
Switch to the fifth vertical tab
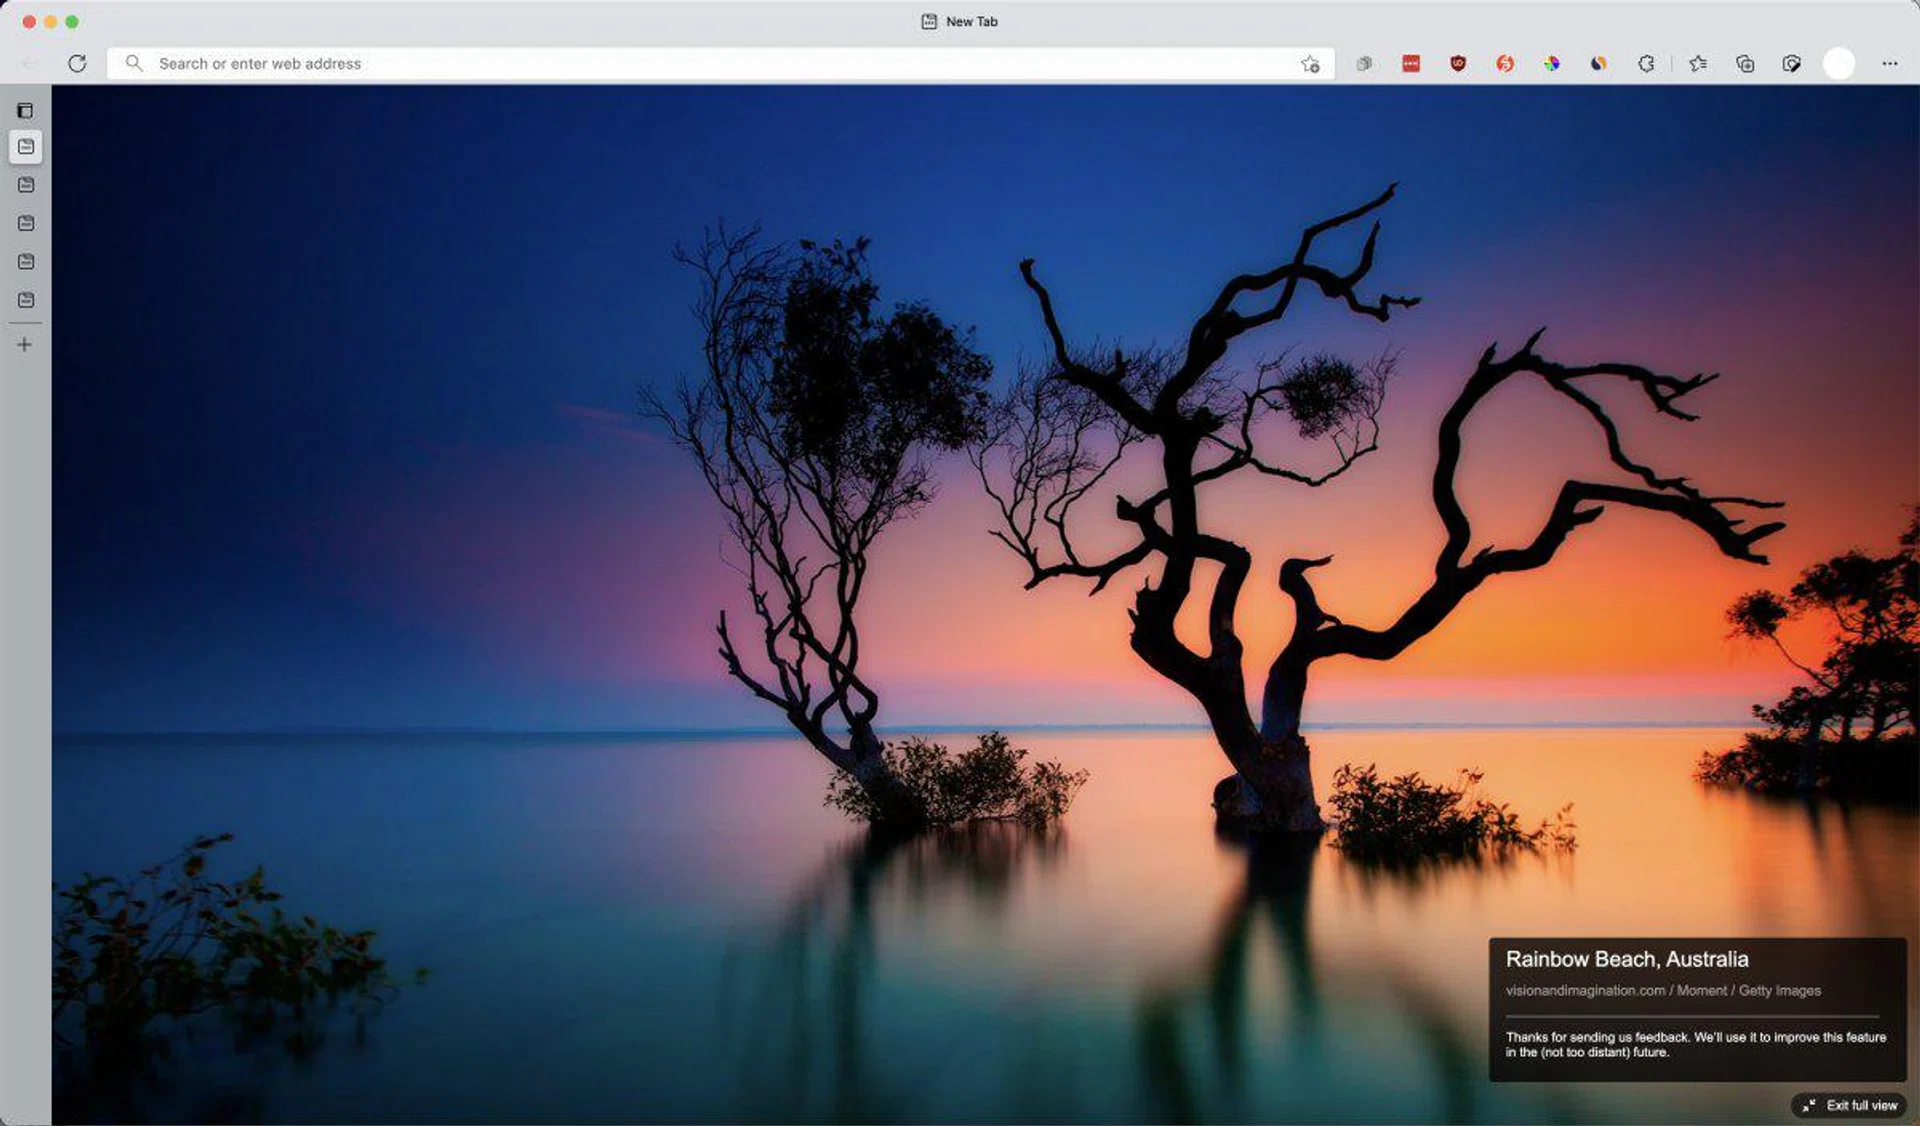[26, 300]
